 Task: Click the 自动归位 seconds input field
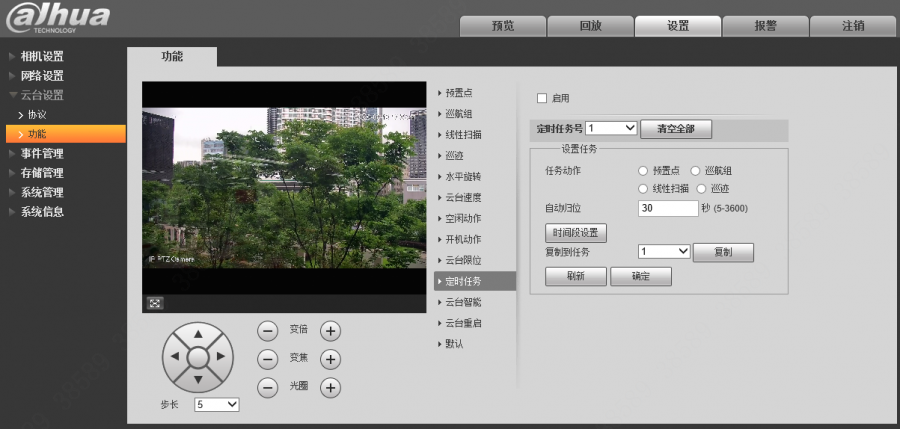click(668, 208)
